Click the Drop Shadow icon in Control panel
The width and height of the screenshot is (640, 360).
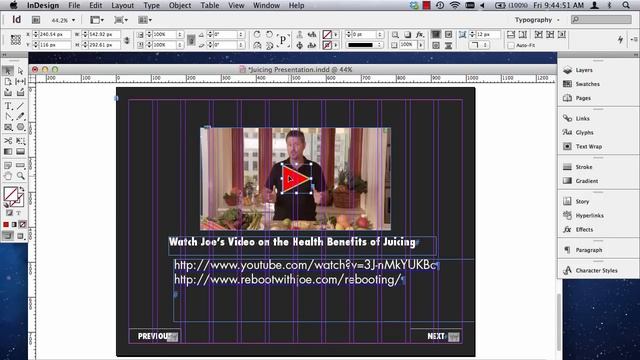pos(407,35)
